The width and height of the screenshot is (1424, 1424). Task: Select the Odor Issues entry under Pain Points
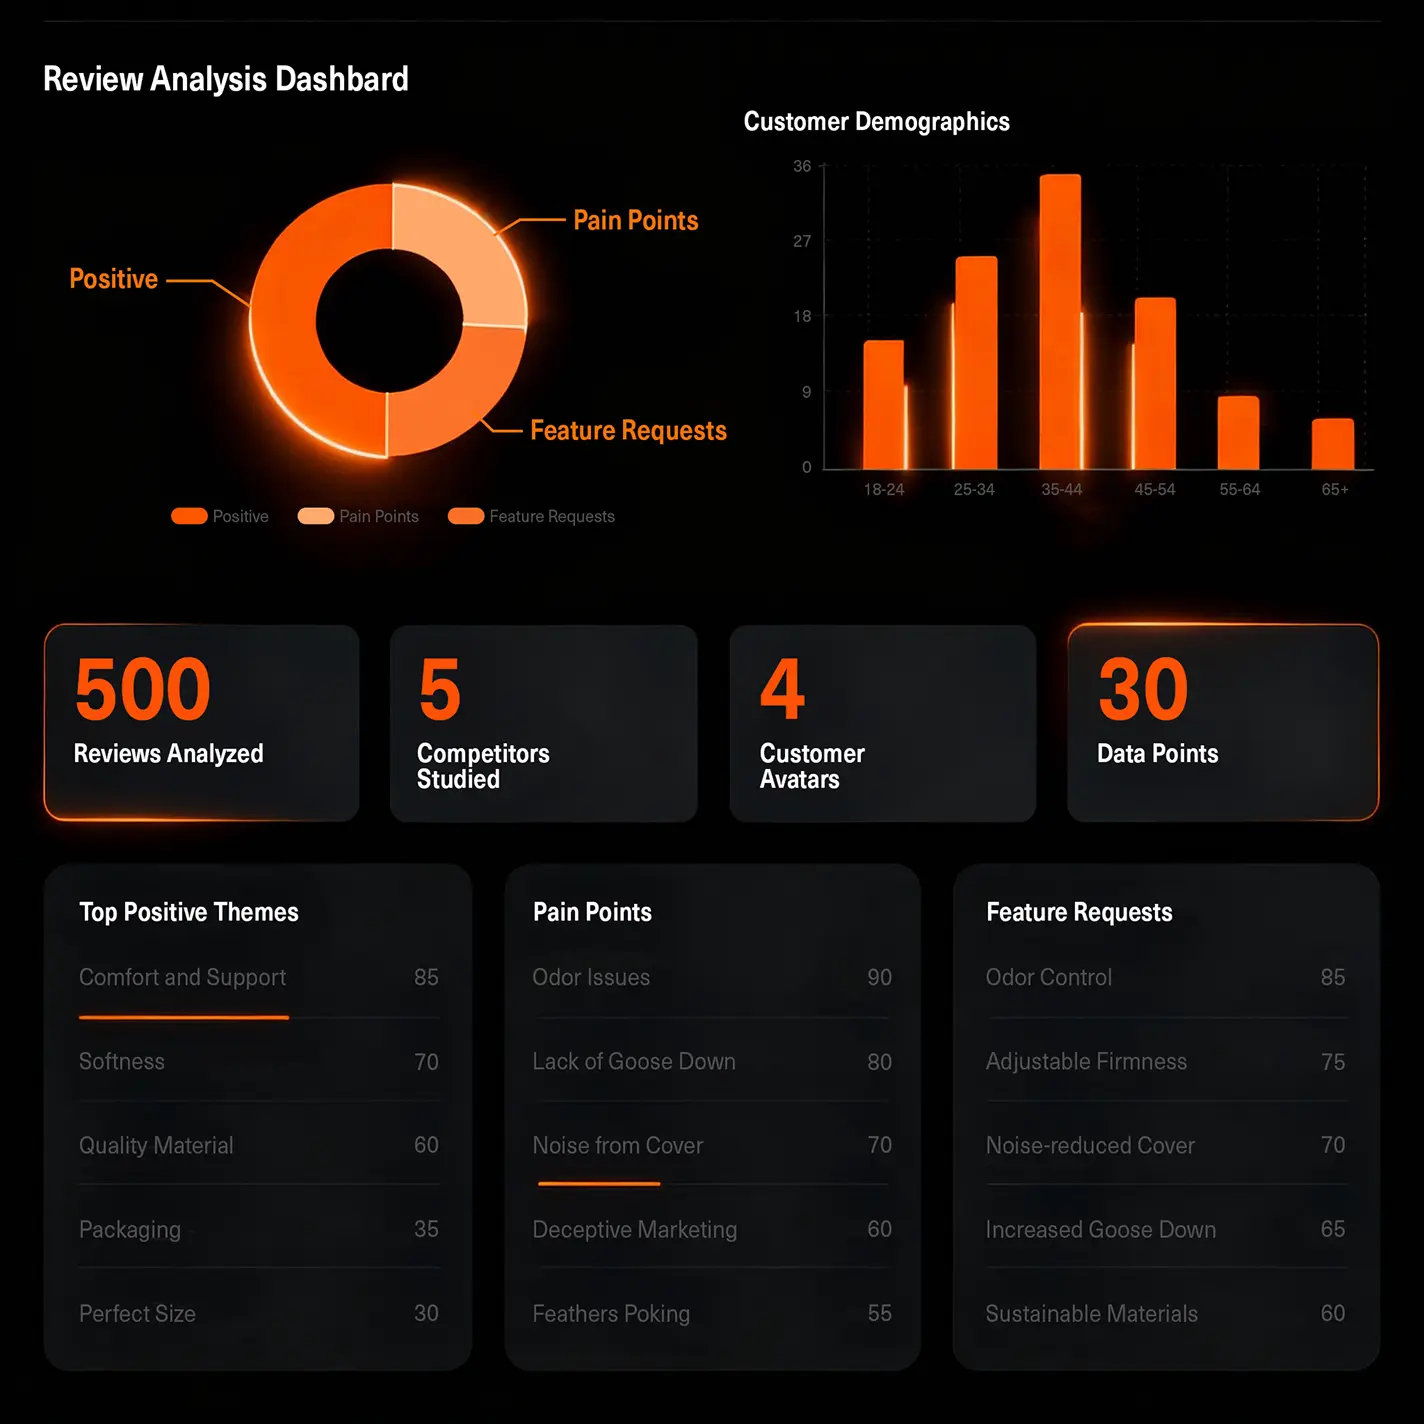tap(591, 978)
